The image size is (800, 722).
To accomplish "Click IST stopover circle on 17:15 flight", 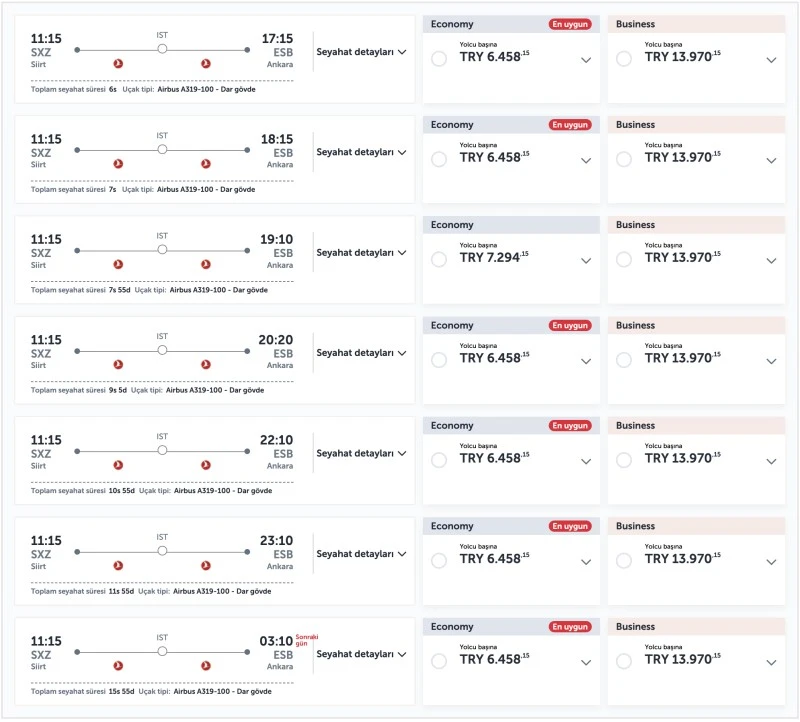I will coord(162,49).
